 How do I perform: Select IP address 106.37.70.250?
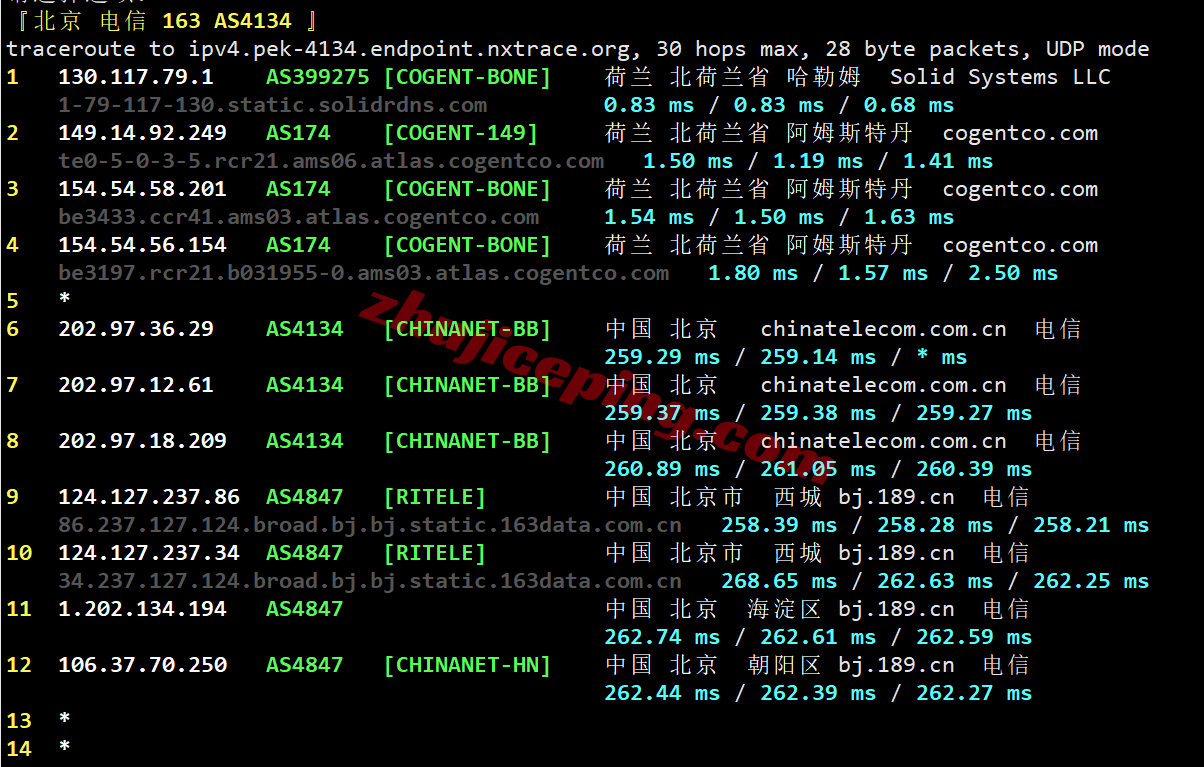point(142,665)
